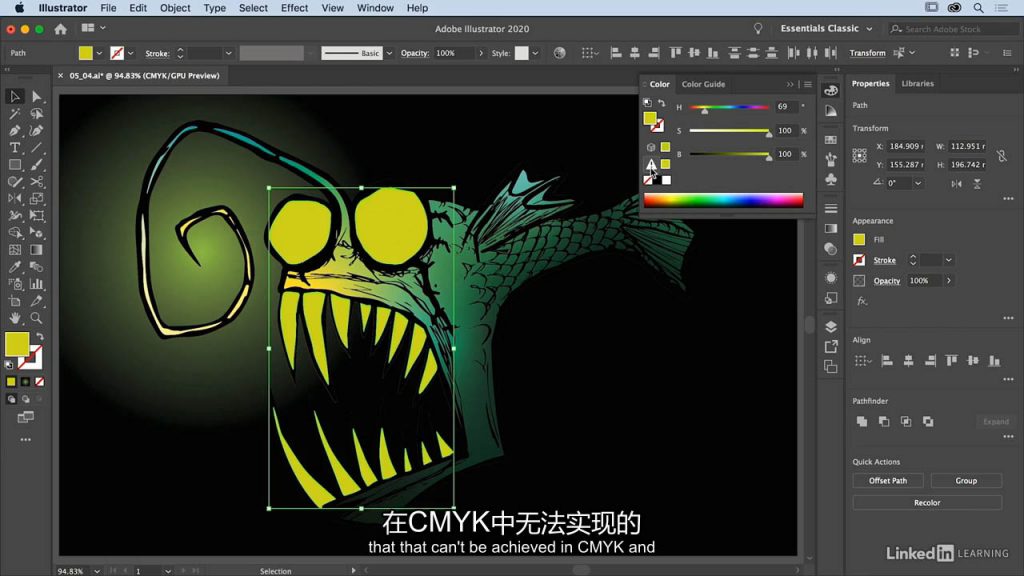Swap fill and stroke in toolbar

coord(40,336)
